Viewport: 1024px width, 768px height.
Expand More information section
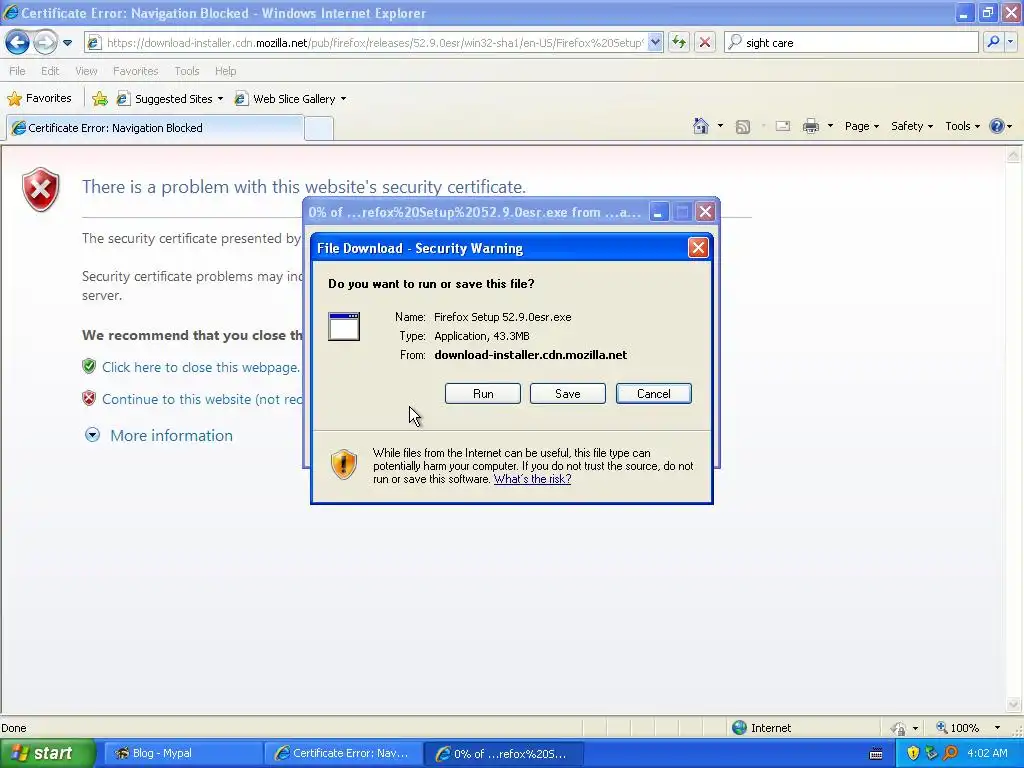[159, 436]
